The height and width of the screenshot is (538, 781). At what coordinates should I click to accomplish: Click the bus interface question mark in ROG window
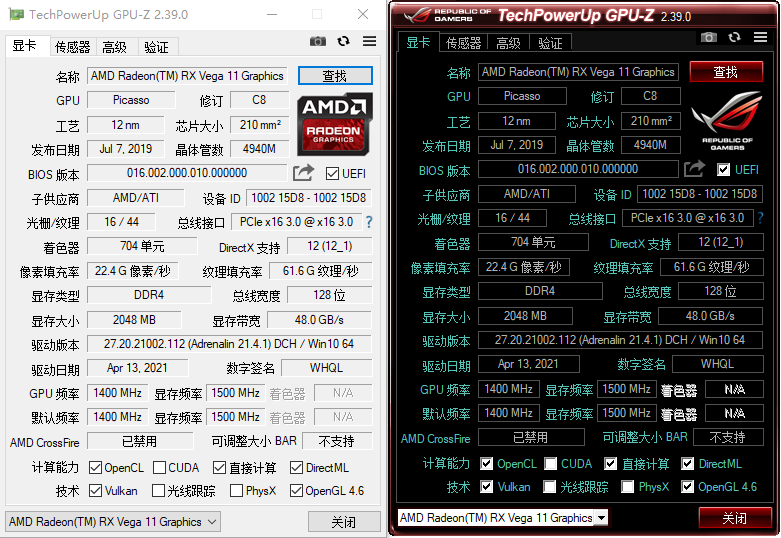click(760, 218)
